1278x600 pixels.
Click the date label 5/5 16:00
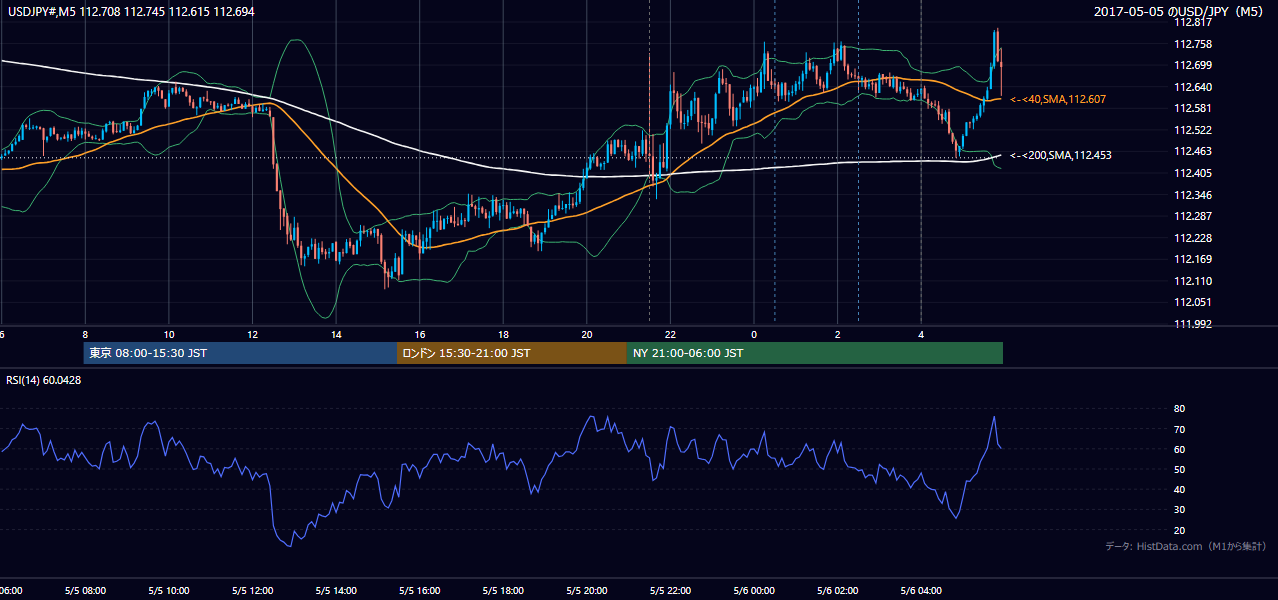click(420, 591)
